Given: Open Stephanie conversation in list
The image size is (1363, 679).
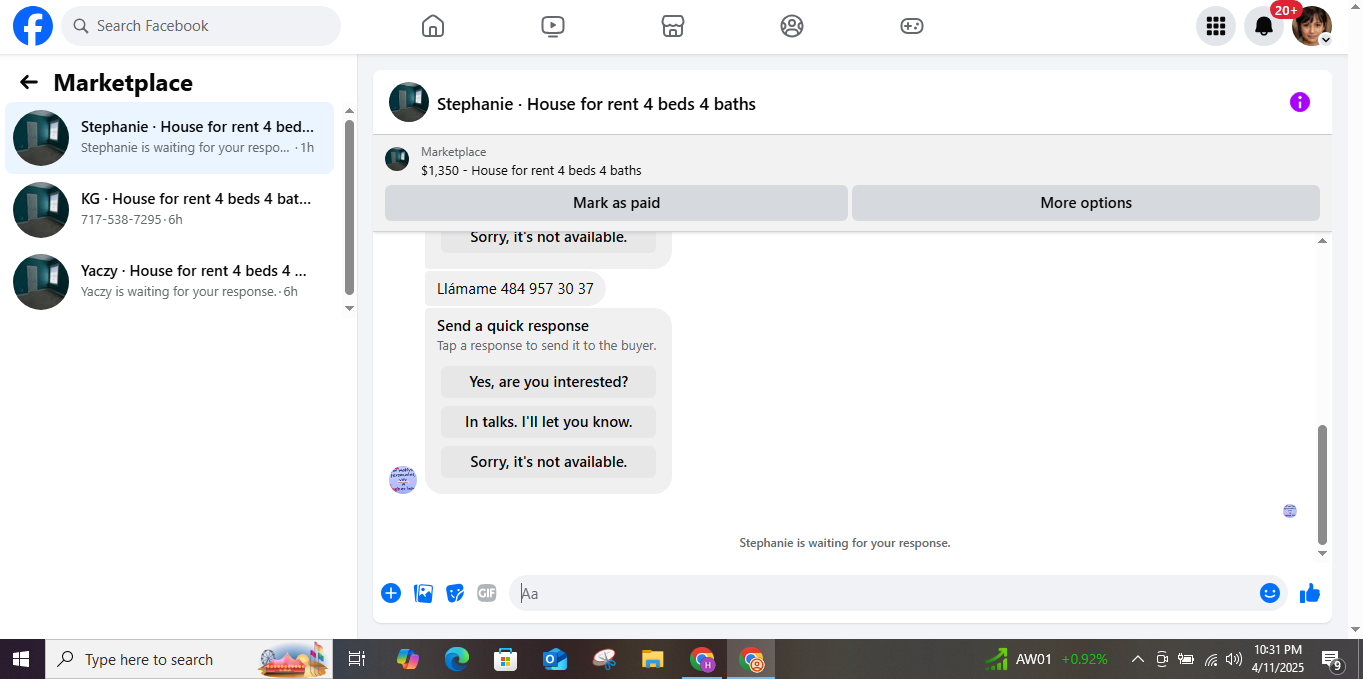Looking at the screenshot, I should [x=170, y=138].
